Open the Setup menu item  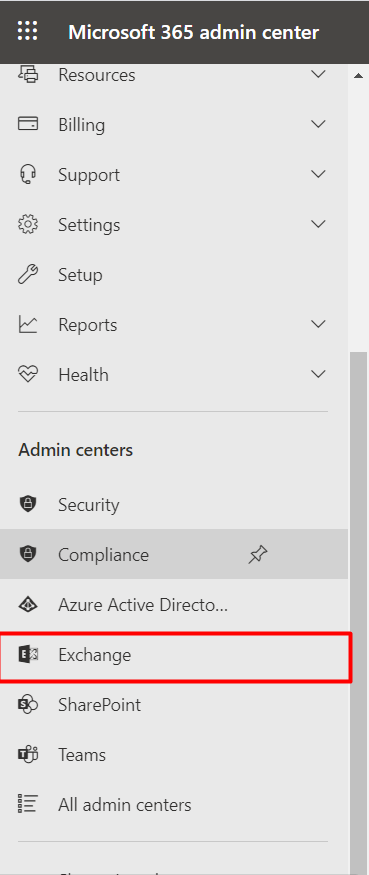(174, 275)
